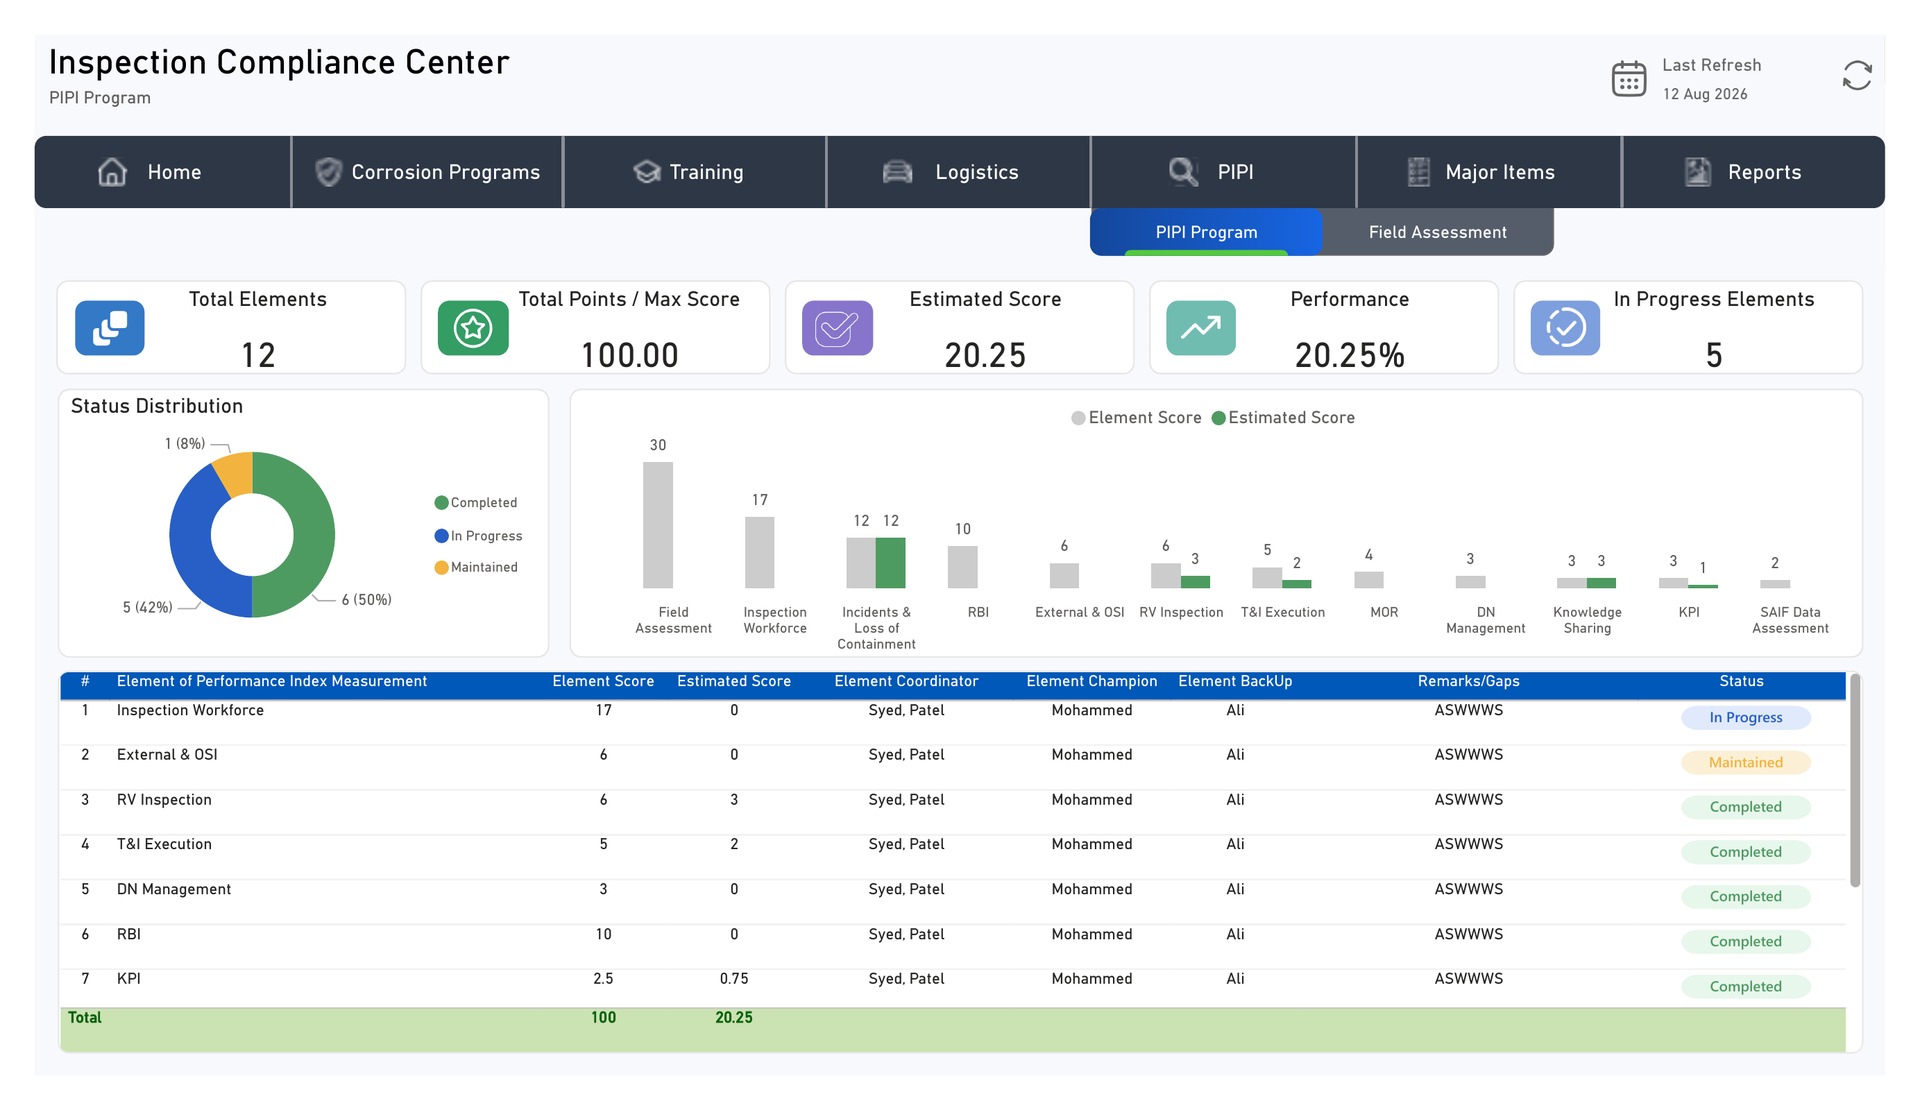
Task: Click the Major Items list icon
Action: tap(1418, 172)
